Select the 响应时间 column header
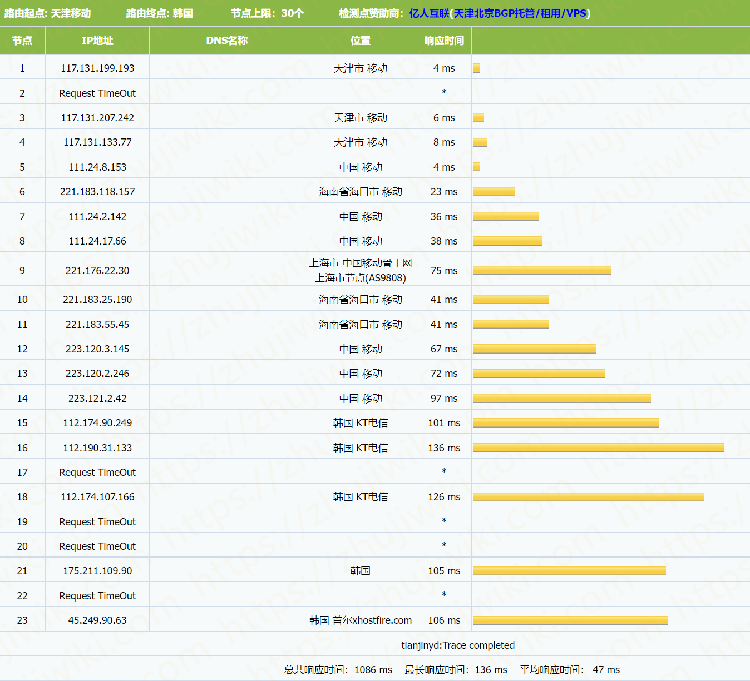750x681 pixels. [x=444, y=41]
